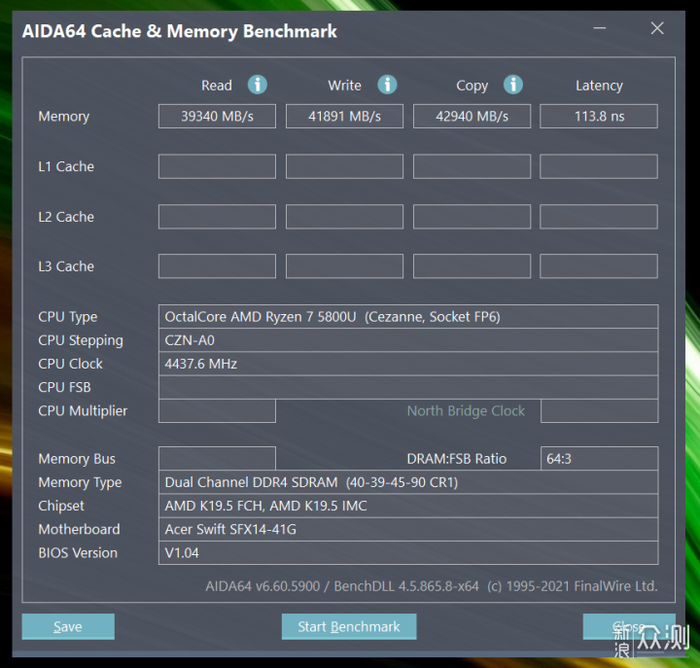
Task: Click the North Bridge Clock field
Action: [x=599, y=411]
